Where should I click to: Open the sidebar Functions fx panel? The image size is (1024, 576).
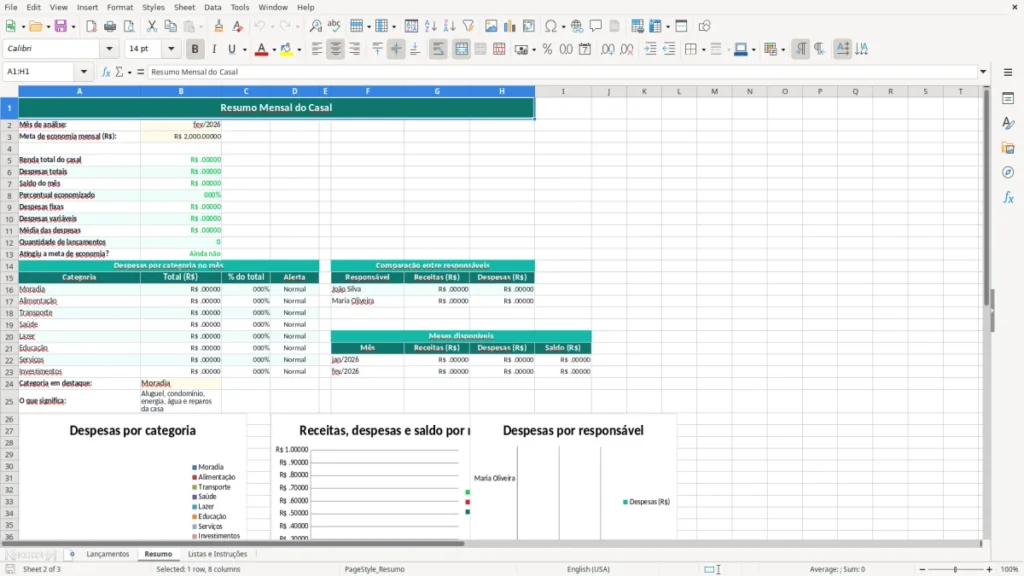point(1008,197)
